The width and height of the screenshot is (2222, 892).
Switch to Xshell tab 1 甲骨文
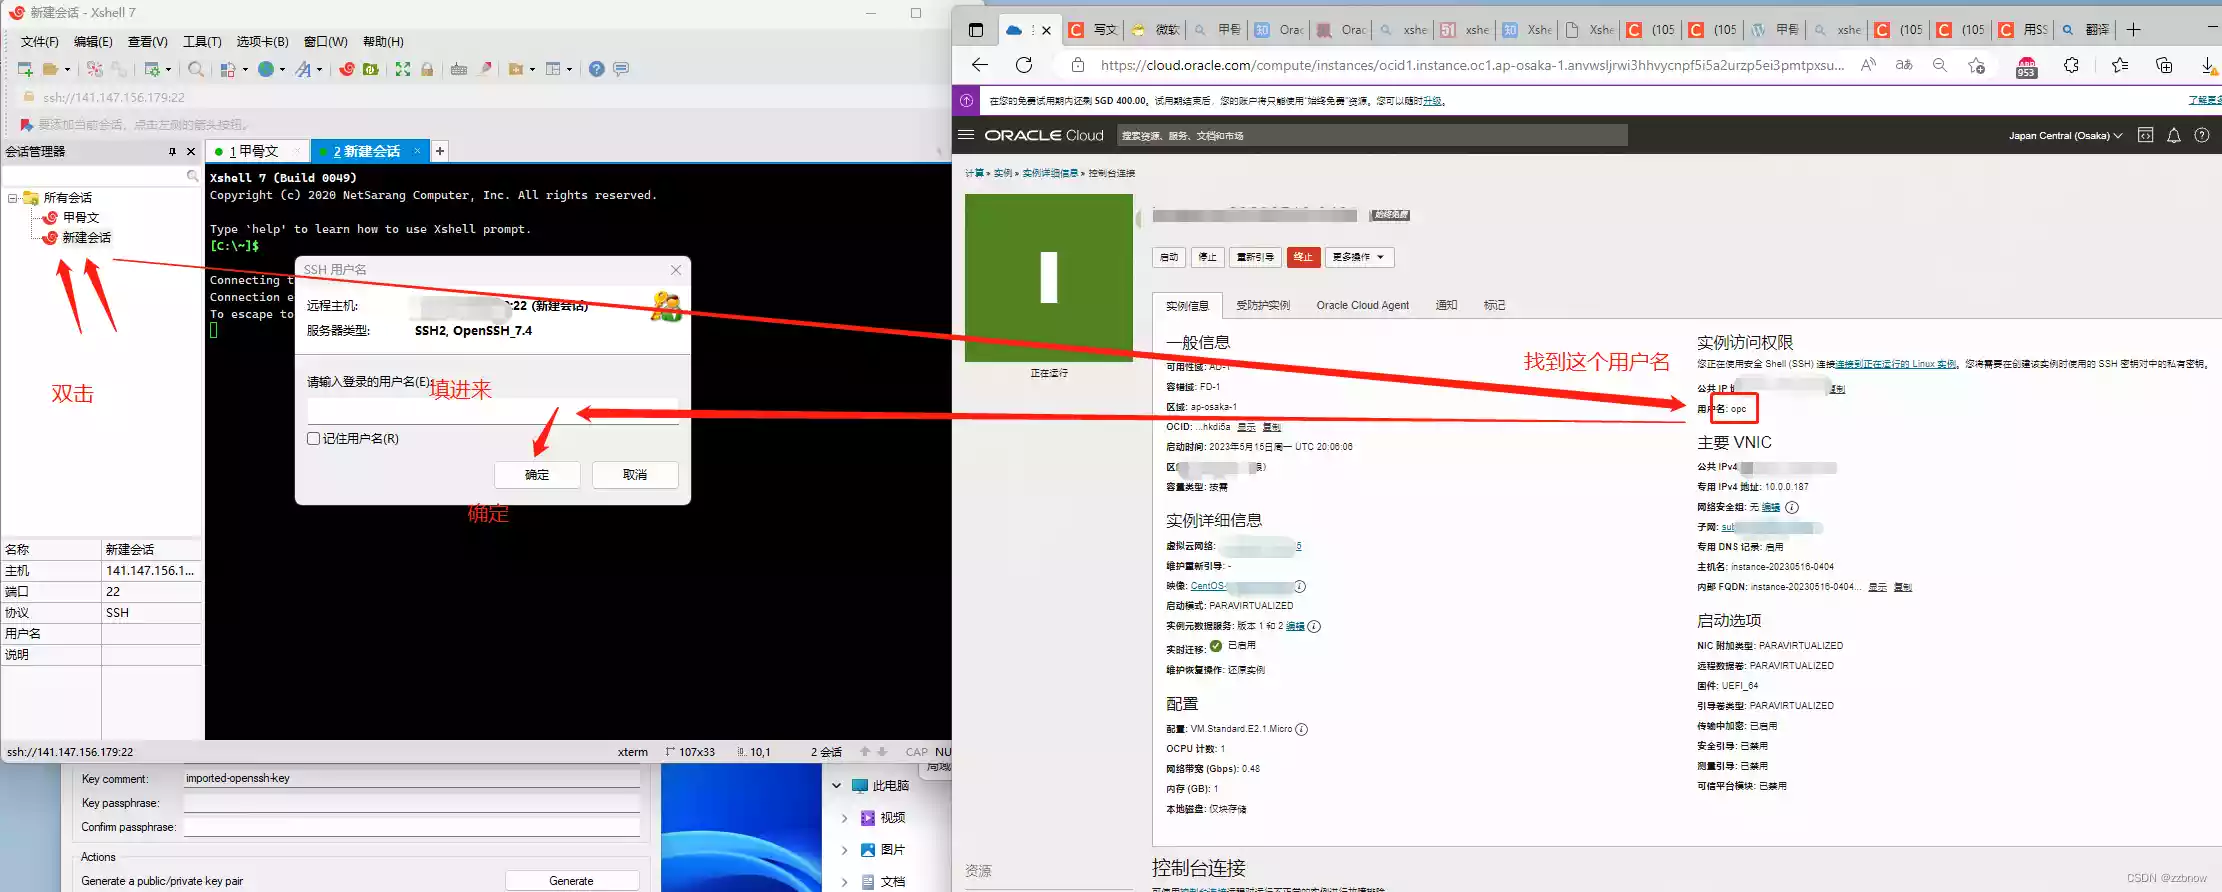(x=257, y=151)
